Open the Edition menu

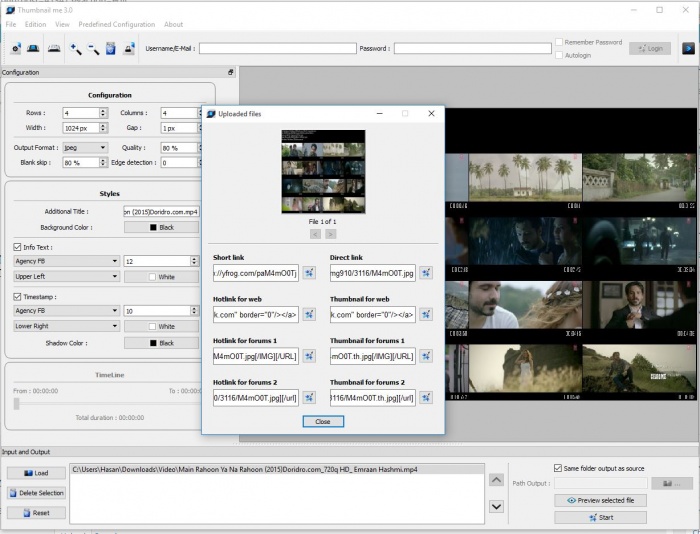click(x=36, y=24)
